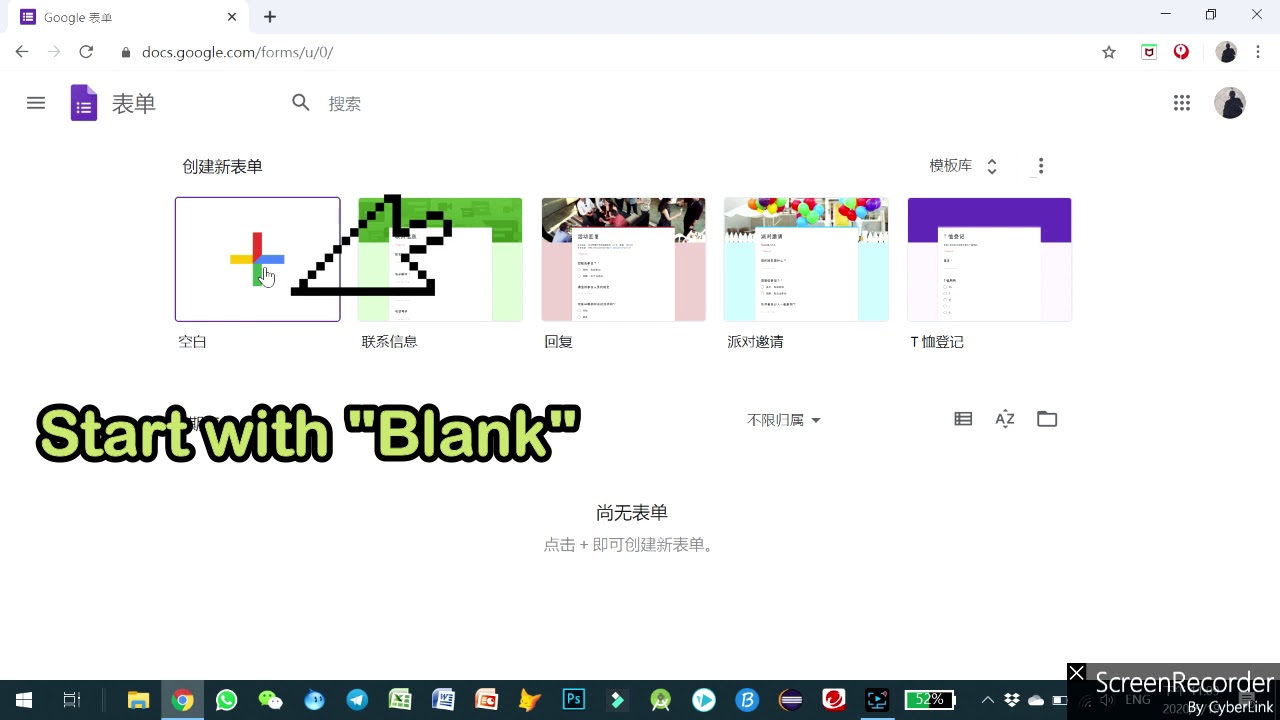Create a new blank form (空白)
This screenshot has height=720, width=1280.
(x=257, y=259)
